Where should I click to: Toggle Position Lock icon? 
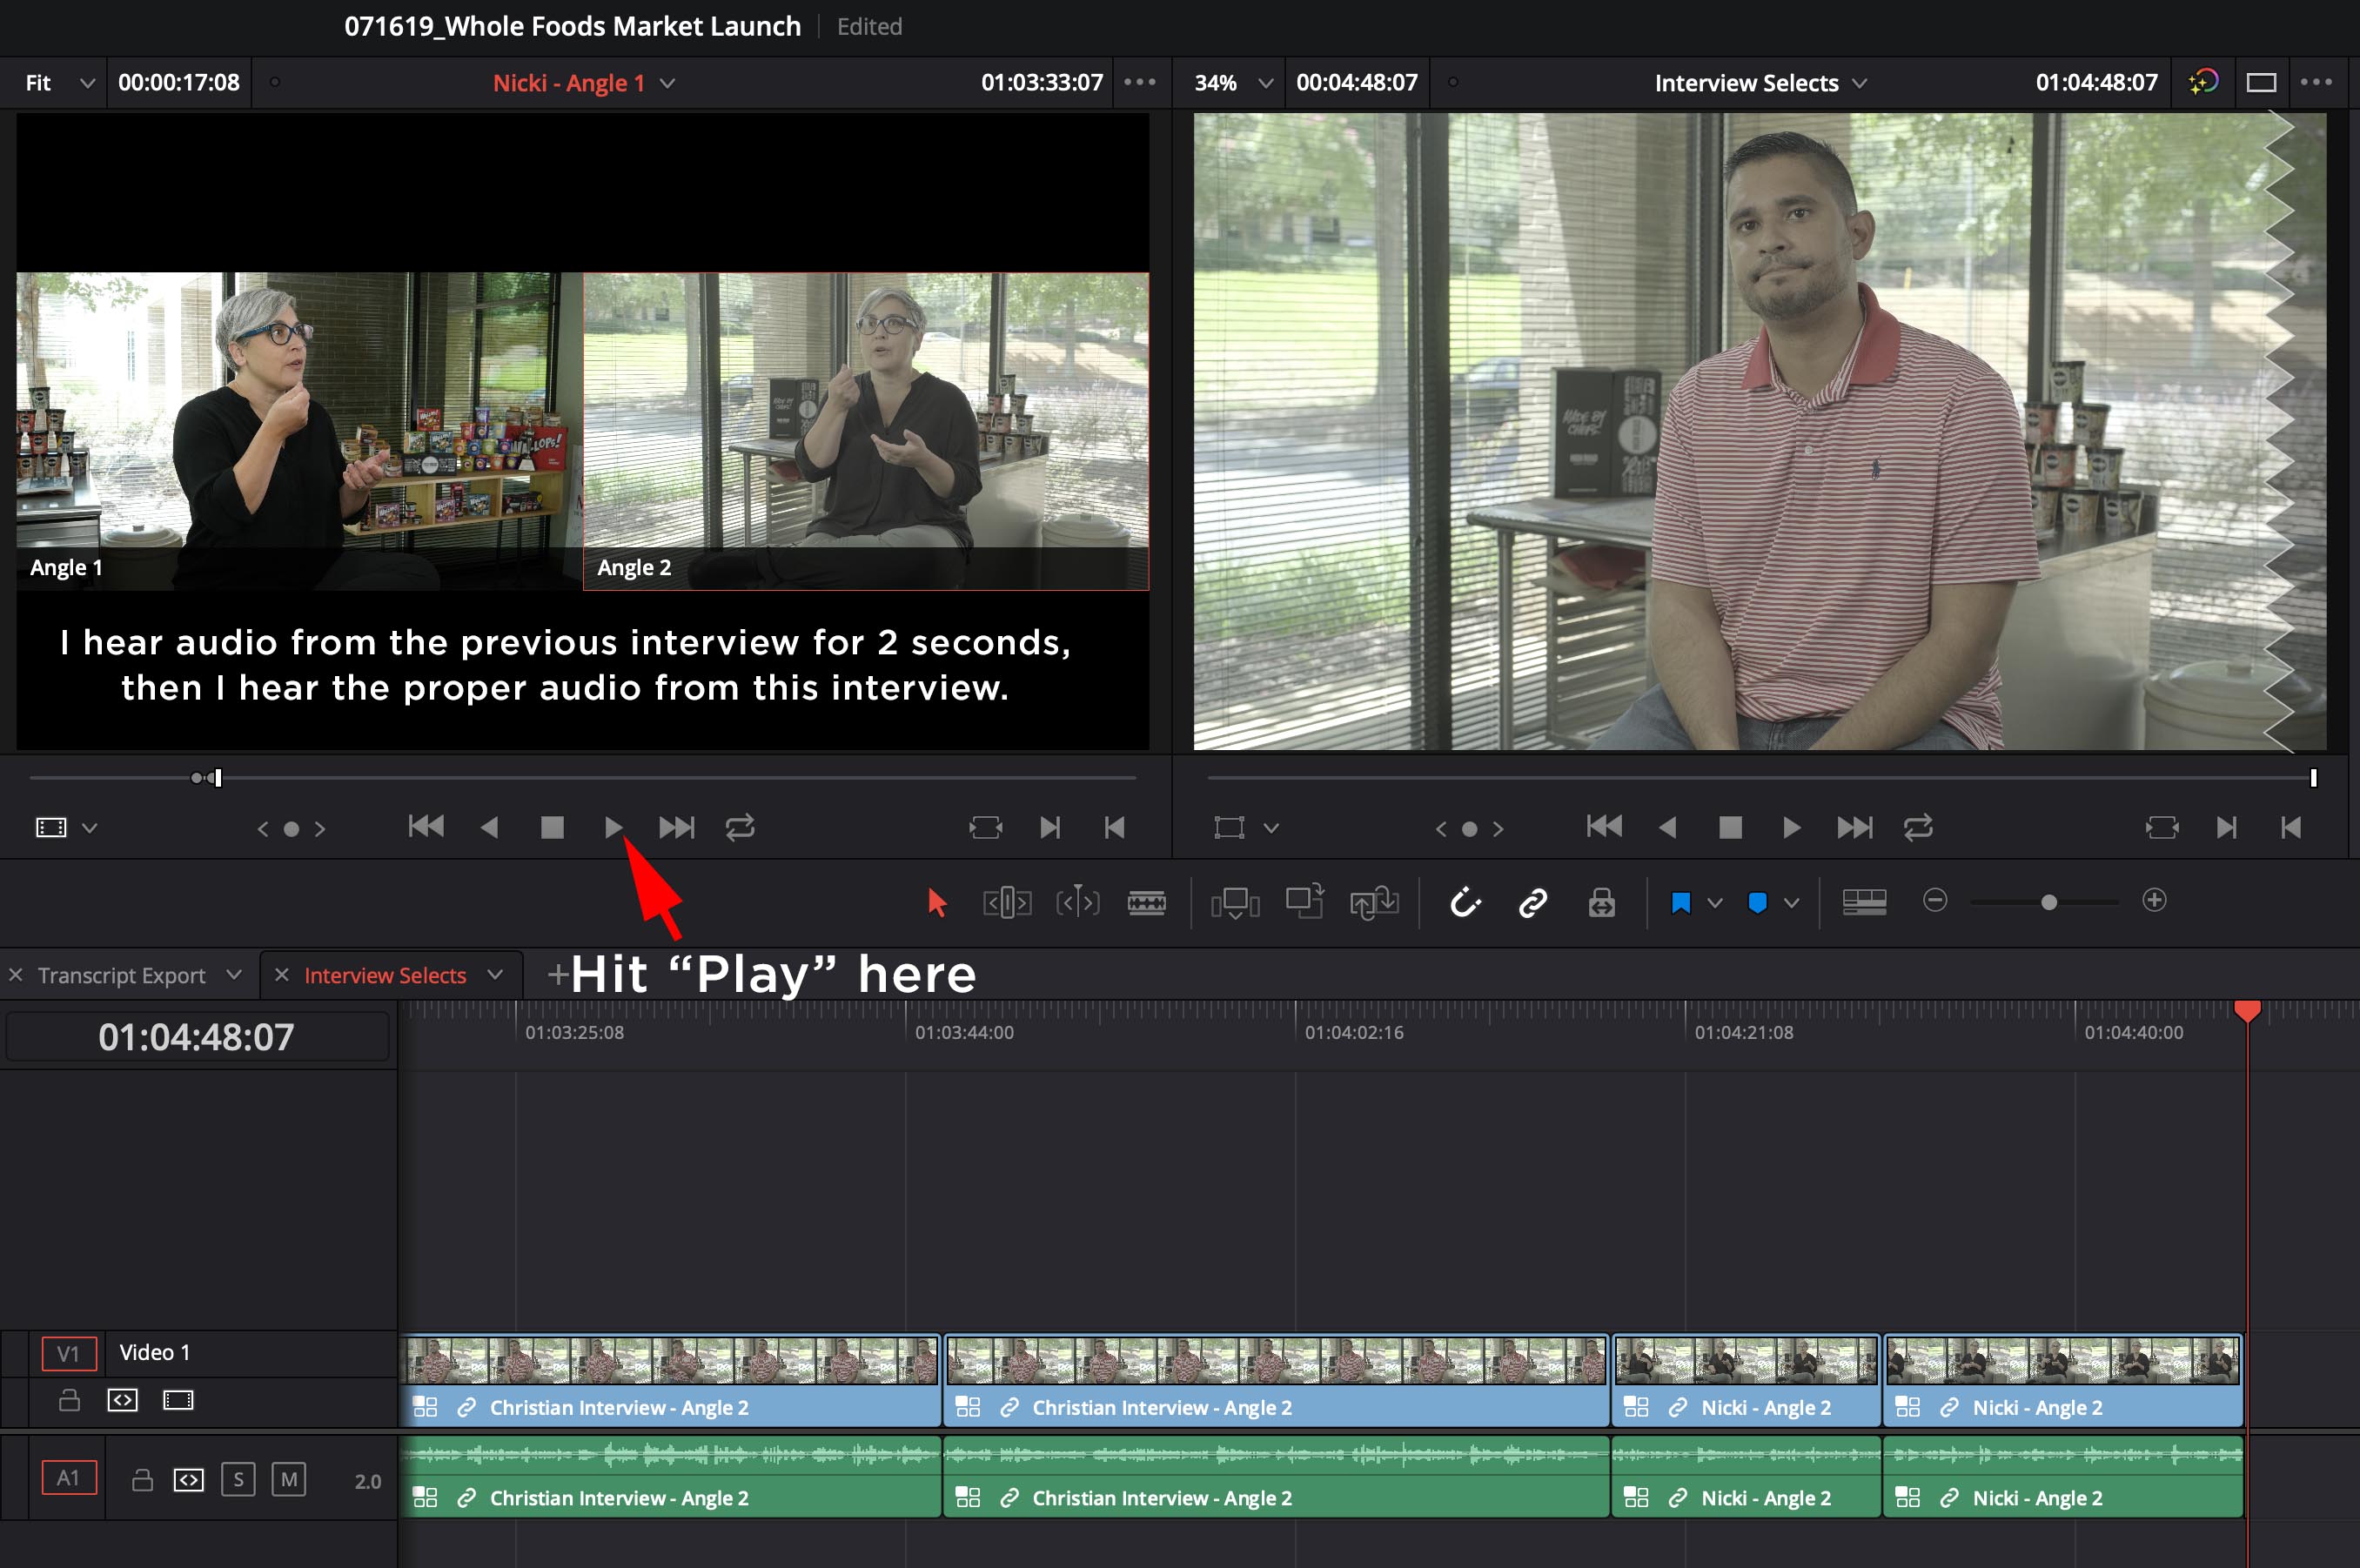click(1601, 902)
